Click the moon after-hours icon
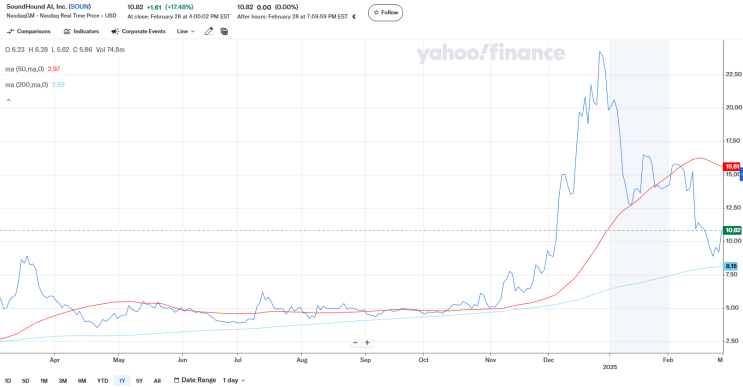743x387 pixels. tap(354, 17)
